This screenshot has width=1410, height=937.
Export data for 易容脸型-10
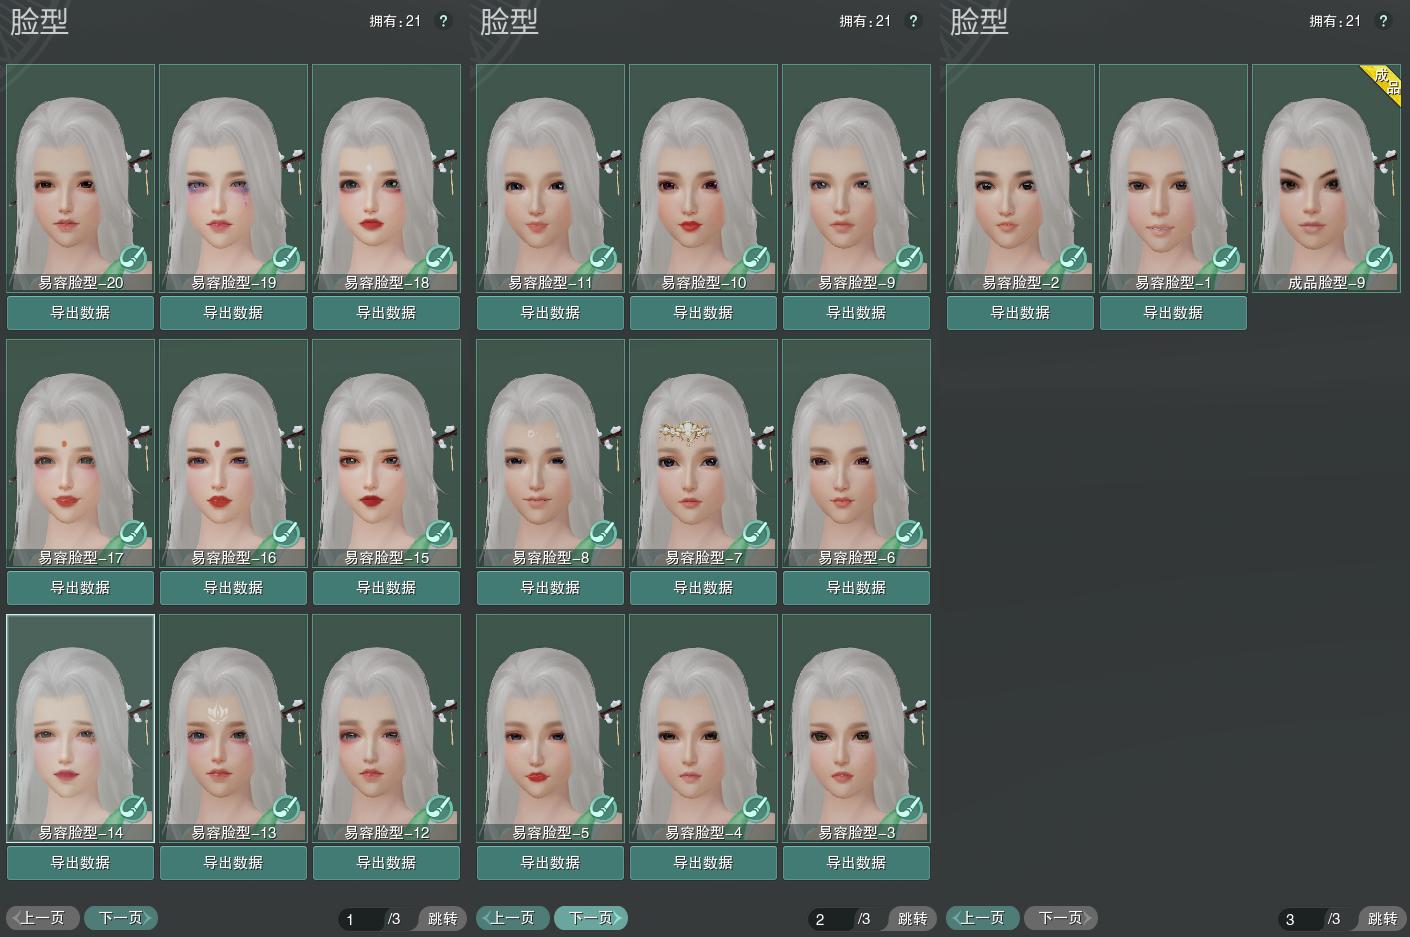pos(703,313)
